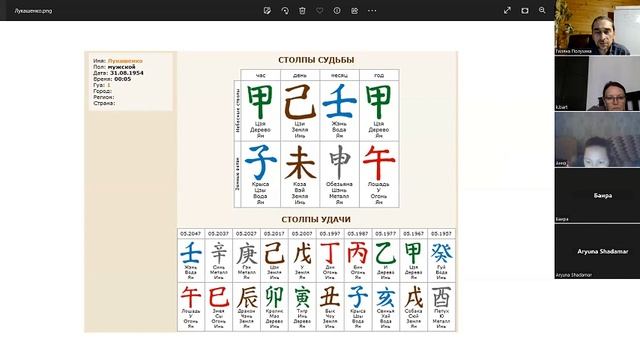Click the 05.1957 luck pillar date
Image resolution: width=640 pixels, height=360 pixels.
(441, 234)
